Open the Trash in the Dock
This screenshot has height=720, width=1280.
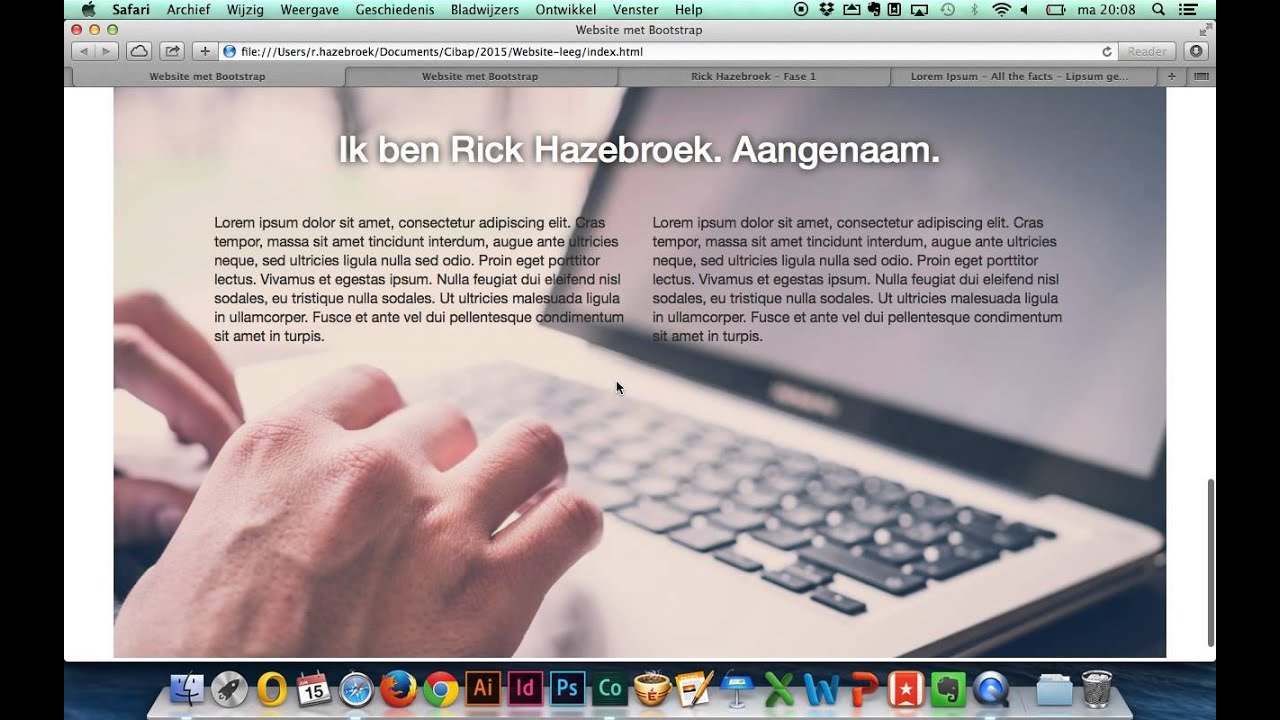pyautogui.click(x=1097, y=688)
